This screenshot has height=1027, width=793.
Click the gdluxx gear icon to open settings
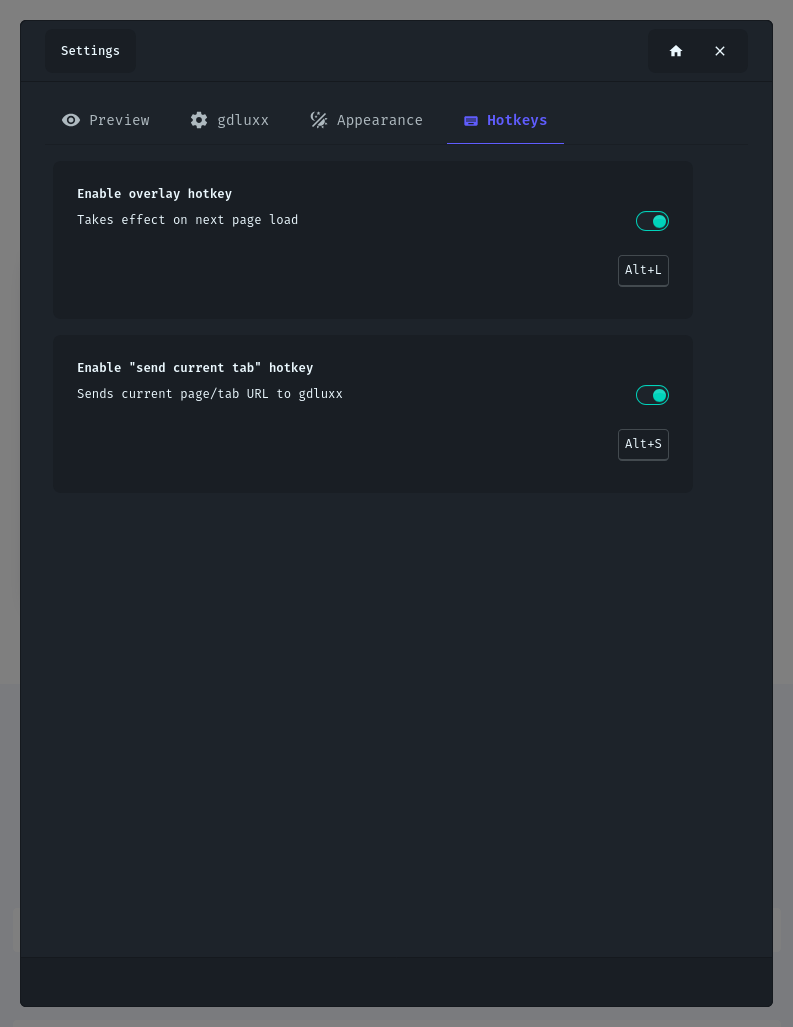point(199,120)
